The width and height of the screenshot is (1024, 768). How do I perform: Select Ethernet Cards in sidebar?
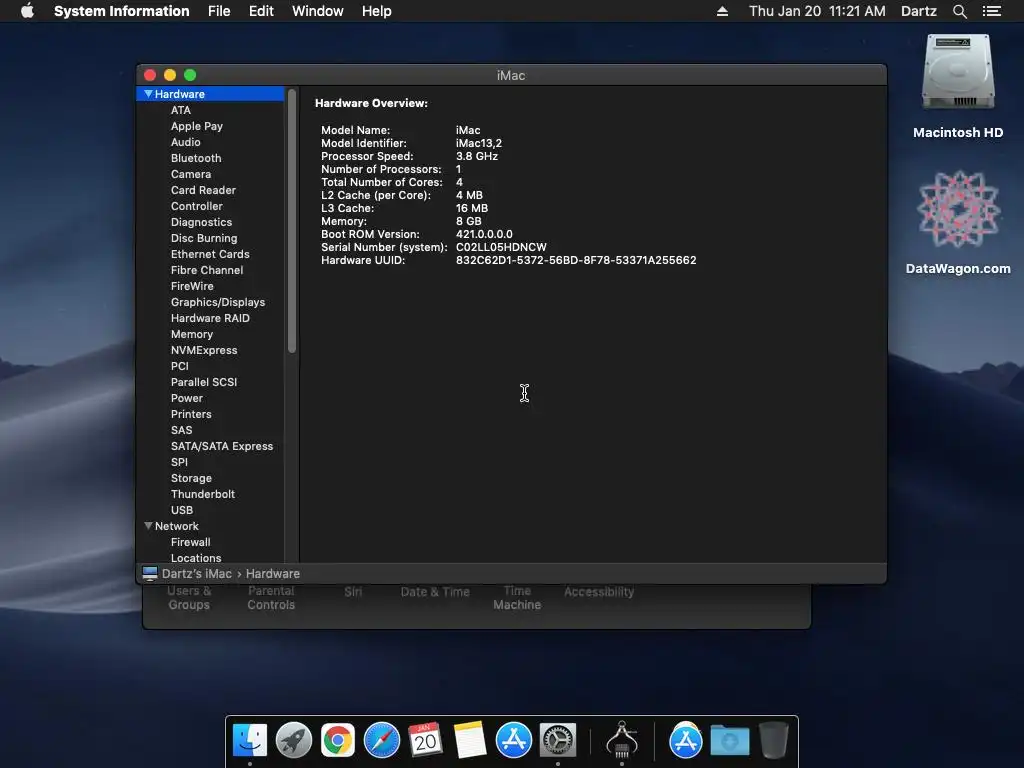click(210, 254)
